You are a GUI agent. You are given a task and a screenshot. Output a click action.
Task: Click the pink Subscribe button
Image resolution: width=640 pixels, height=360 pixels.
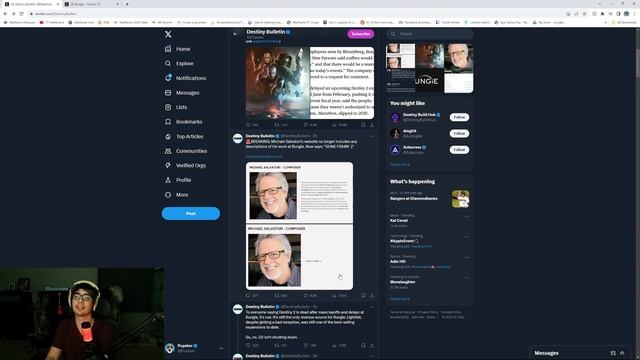pyautogui.click(x=361, y=34)
